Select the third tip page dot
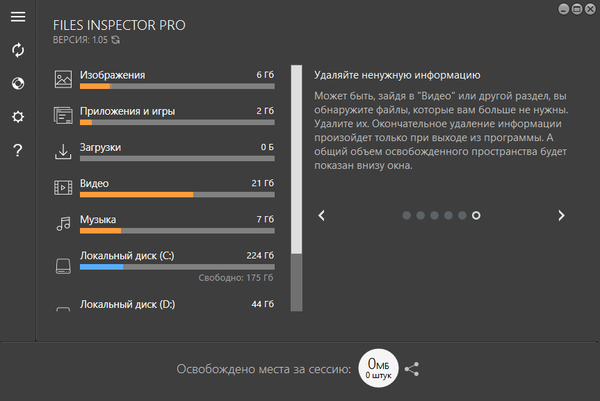The width and height of the screenshot is (600, 401). (434, 215)
